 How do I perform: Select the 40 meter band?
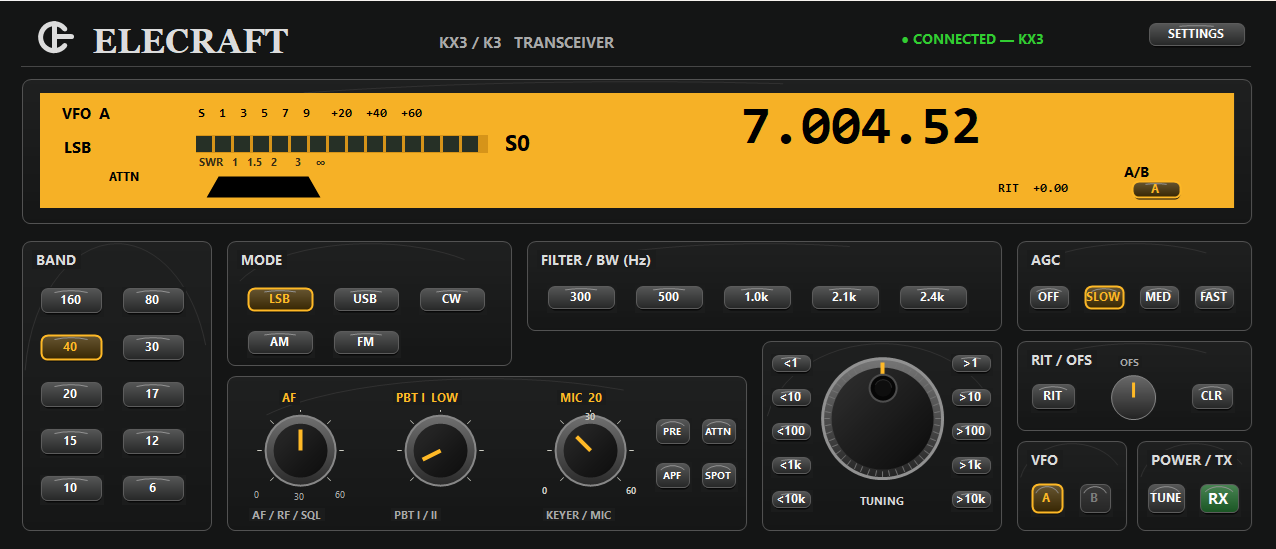pos(71,347)
